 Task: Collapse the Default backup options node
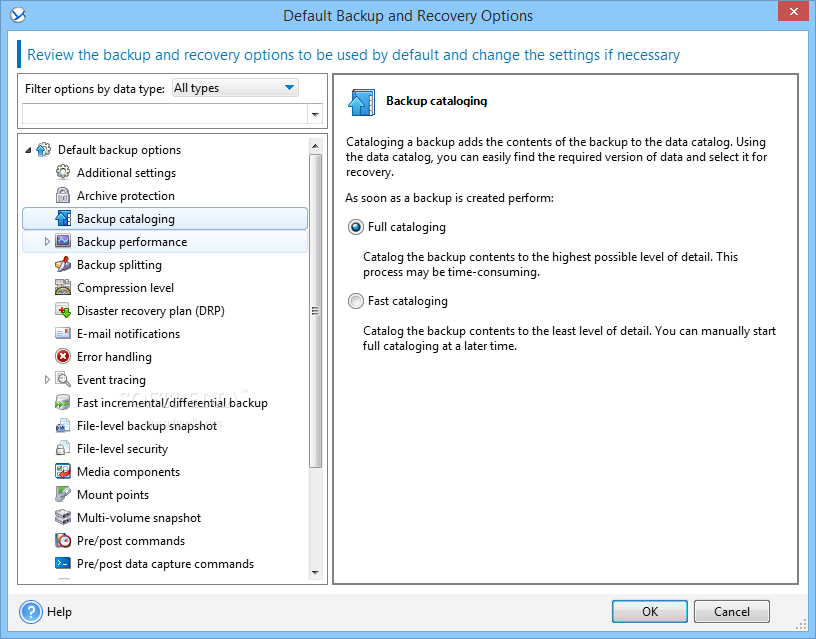point(28,150)
